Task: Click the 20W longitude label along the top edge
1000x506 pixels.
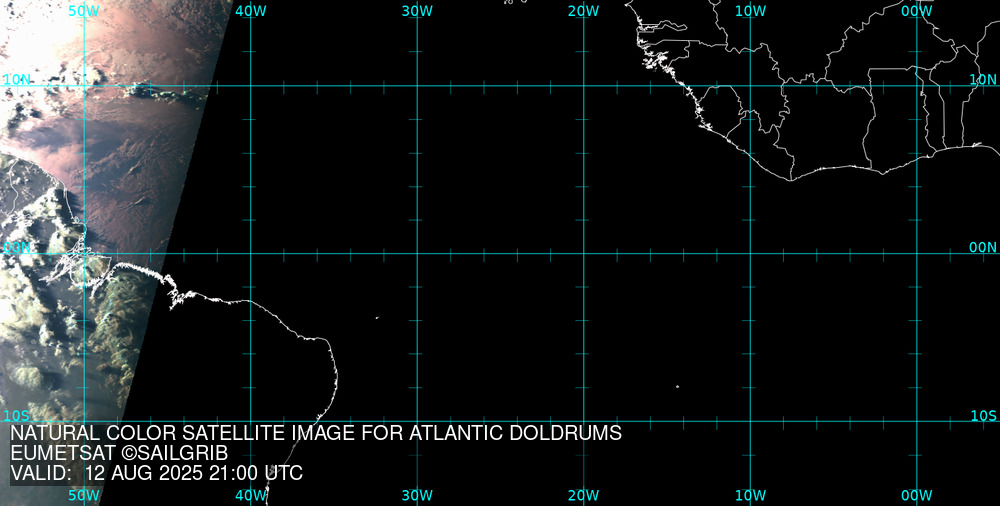Action: (584, 11)
